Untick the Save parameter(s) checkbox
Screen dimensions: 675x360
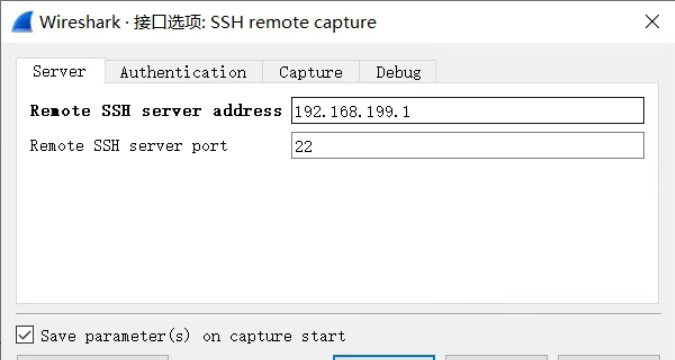coord(25,335)
